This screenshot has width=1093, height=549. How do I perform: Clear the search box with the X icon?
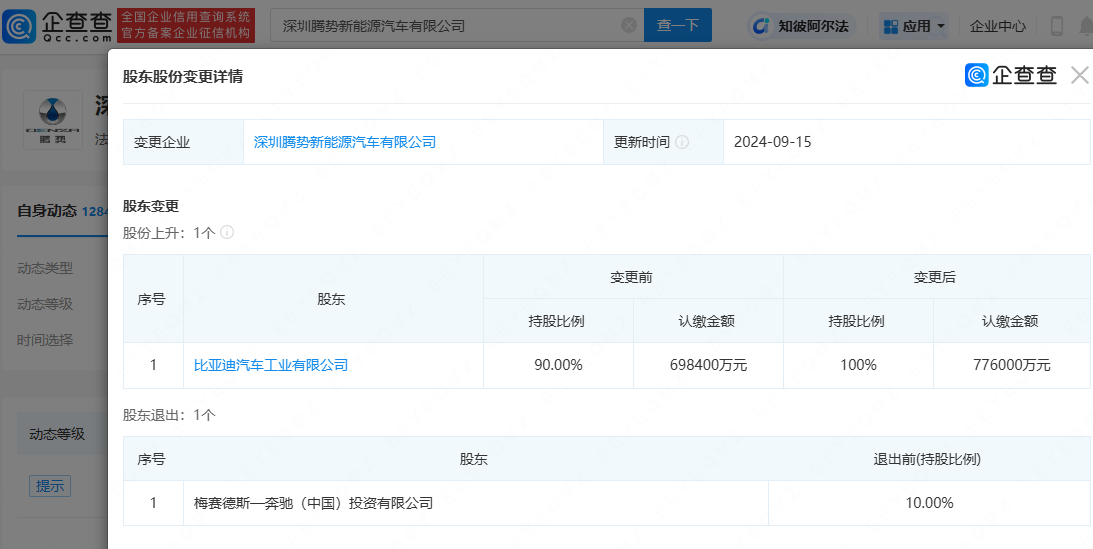click(x=629, y=26)
